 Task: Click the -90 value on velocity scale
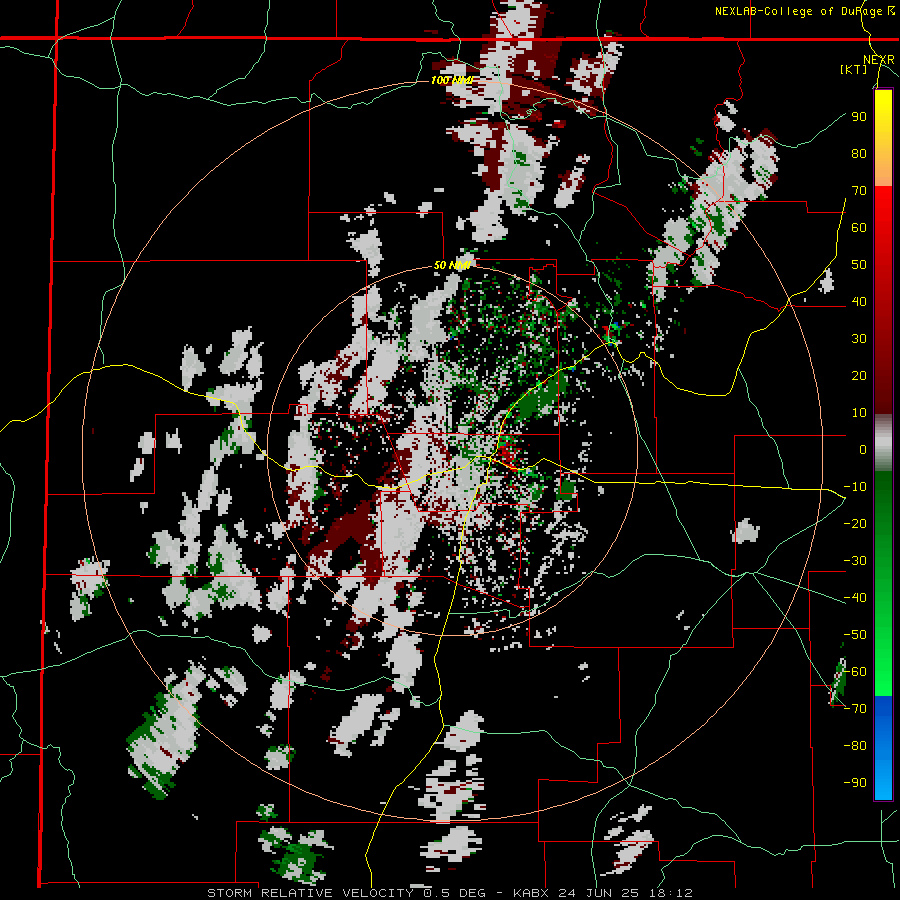(x=855, y=783)
